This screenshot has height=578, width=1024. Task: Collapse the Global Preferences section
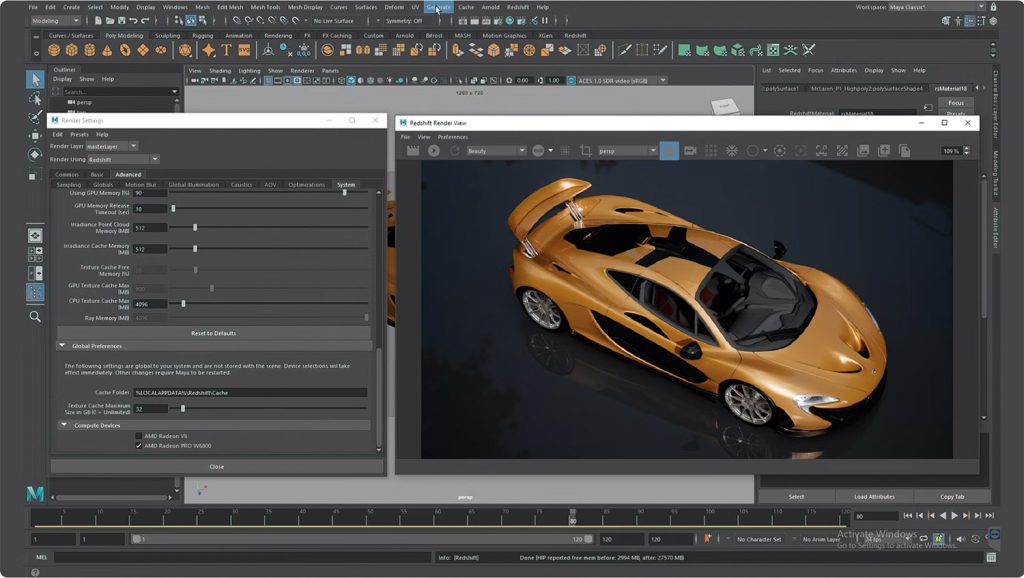[63, 346]
